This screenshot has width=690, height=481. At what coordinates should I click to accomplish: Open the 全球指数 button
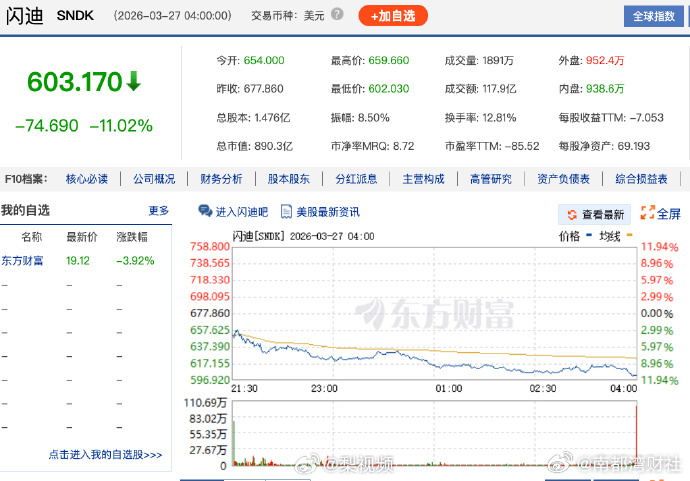click(653, 16)
